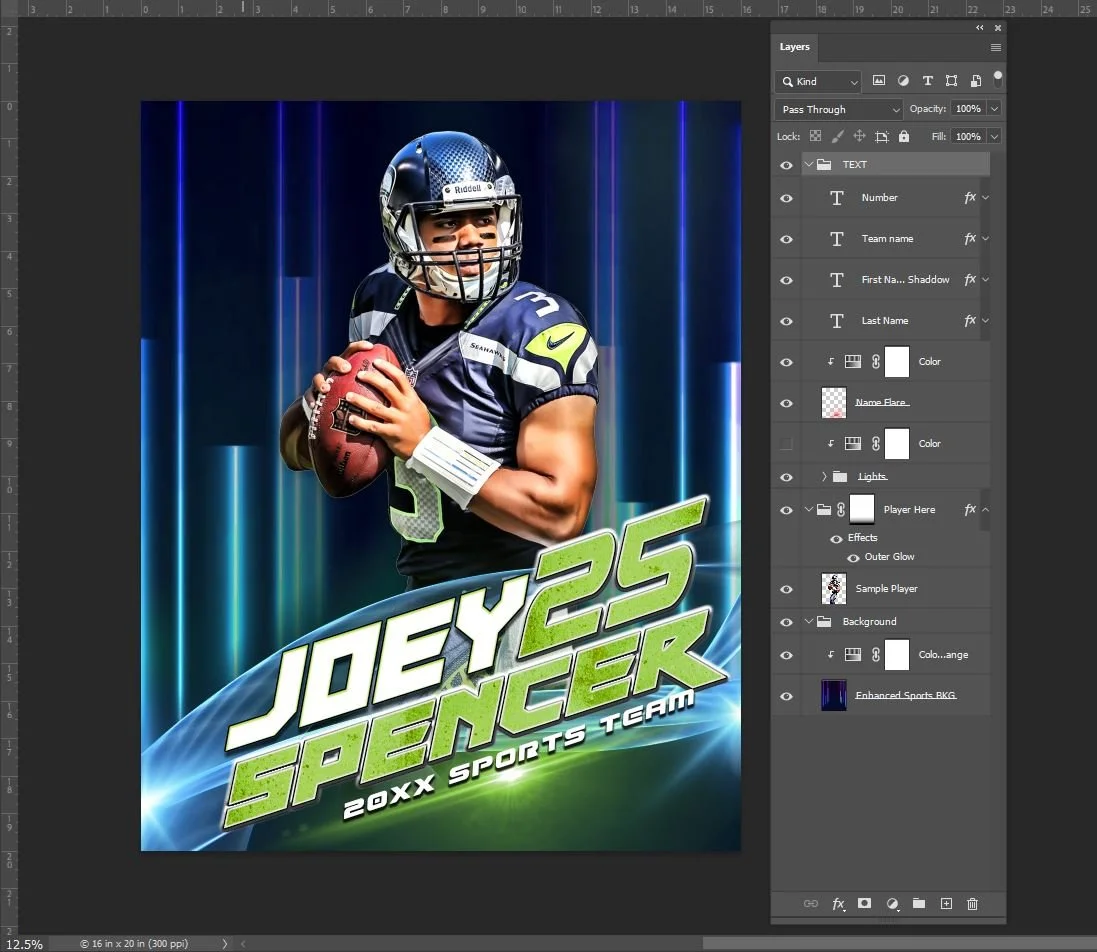Create new fill or adjustment layer
The image size is (1097, 952).
pyautogui.click(x=892, y=904)
